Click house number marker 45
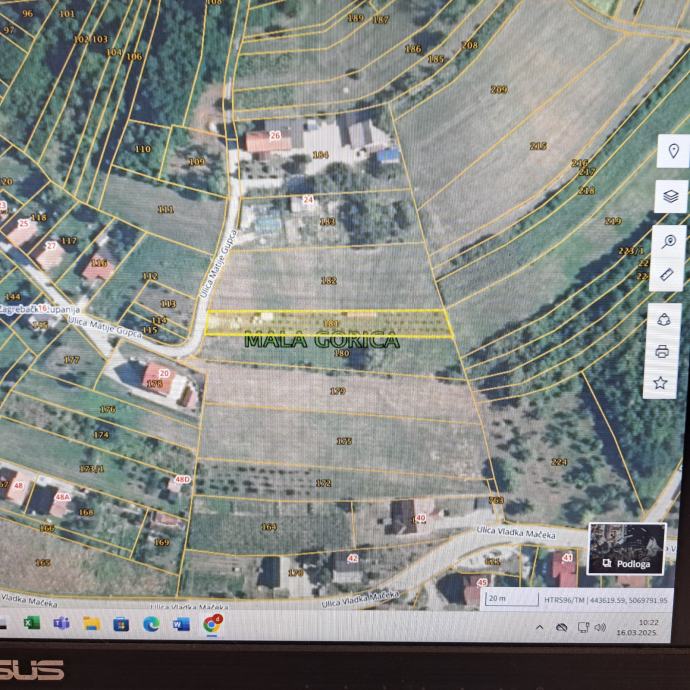 (482, 583)
